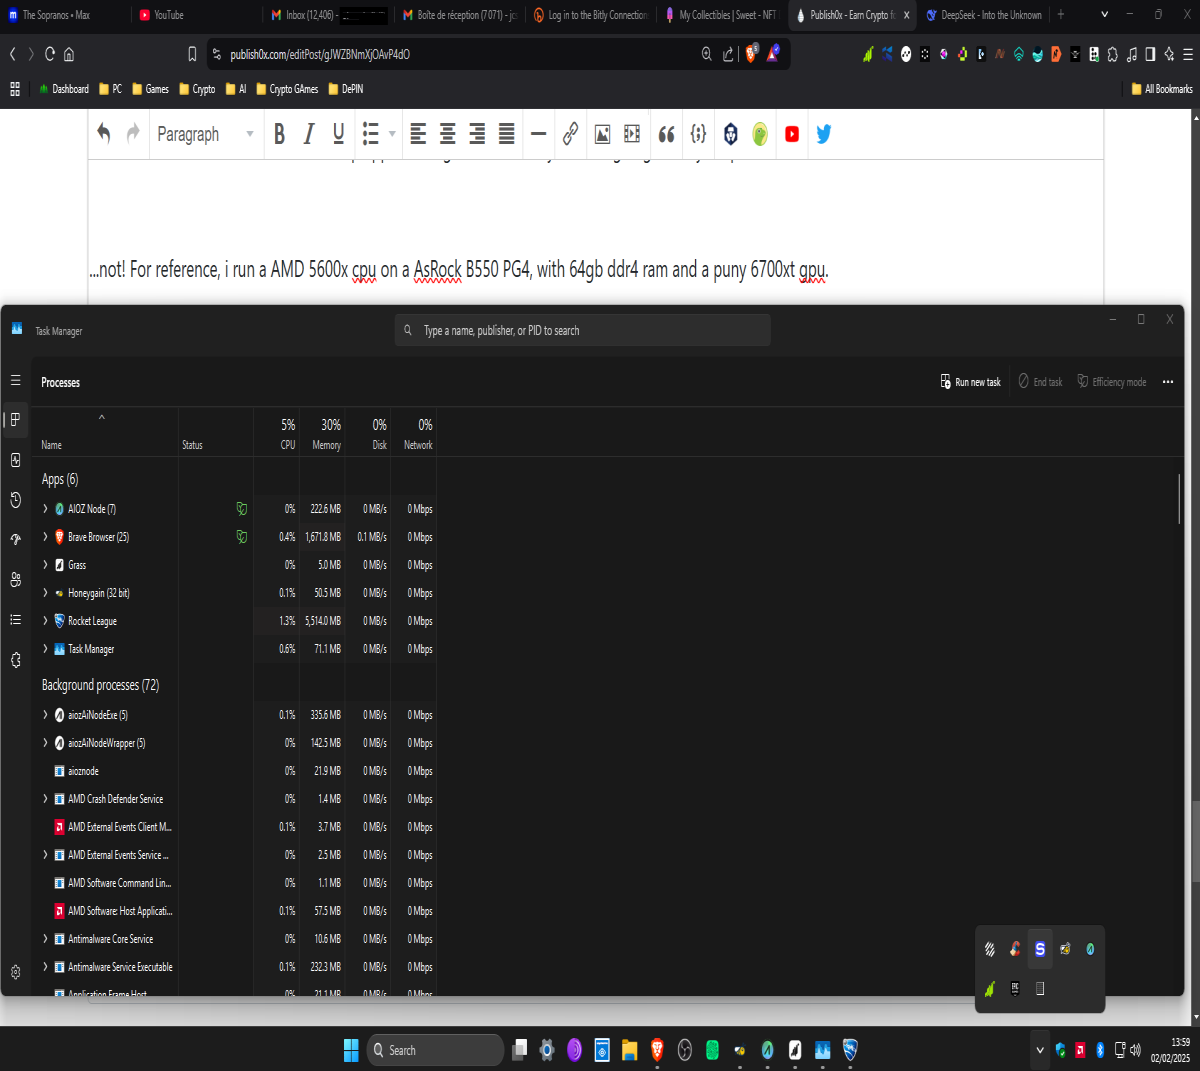Open Details page in Task Manager sidebar
Viewport: 1200px width, 1071px height.
point(15,620)
